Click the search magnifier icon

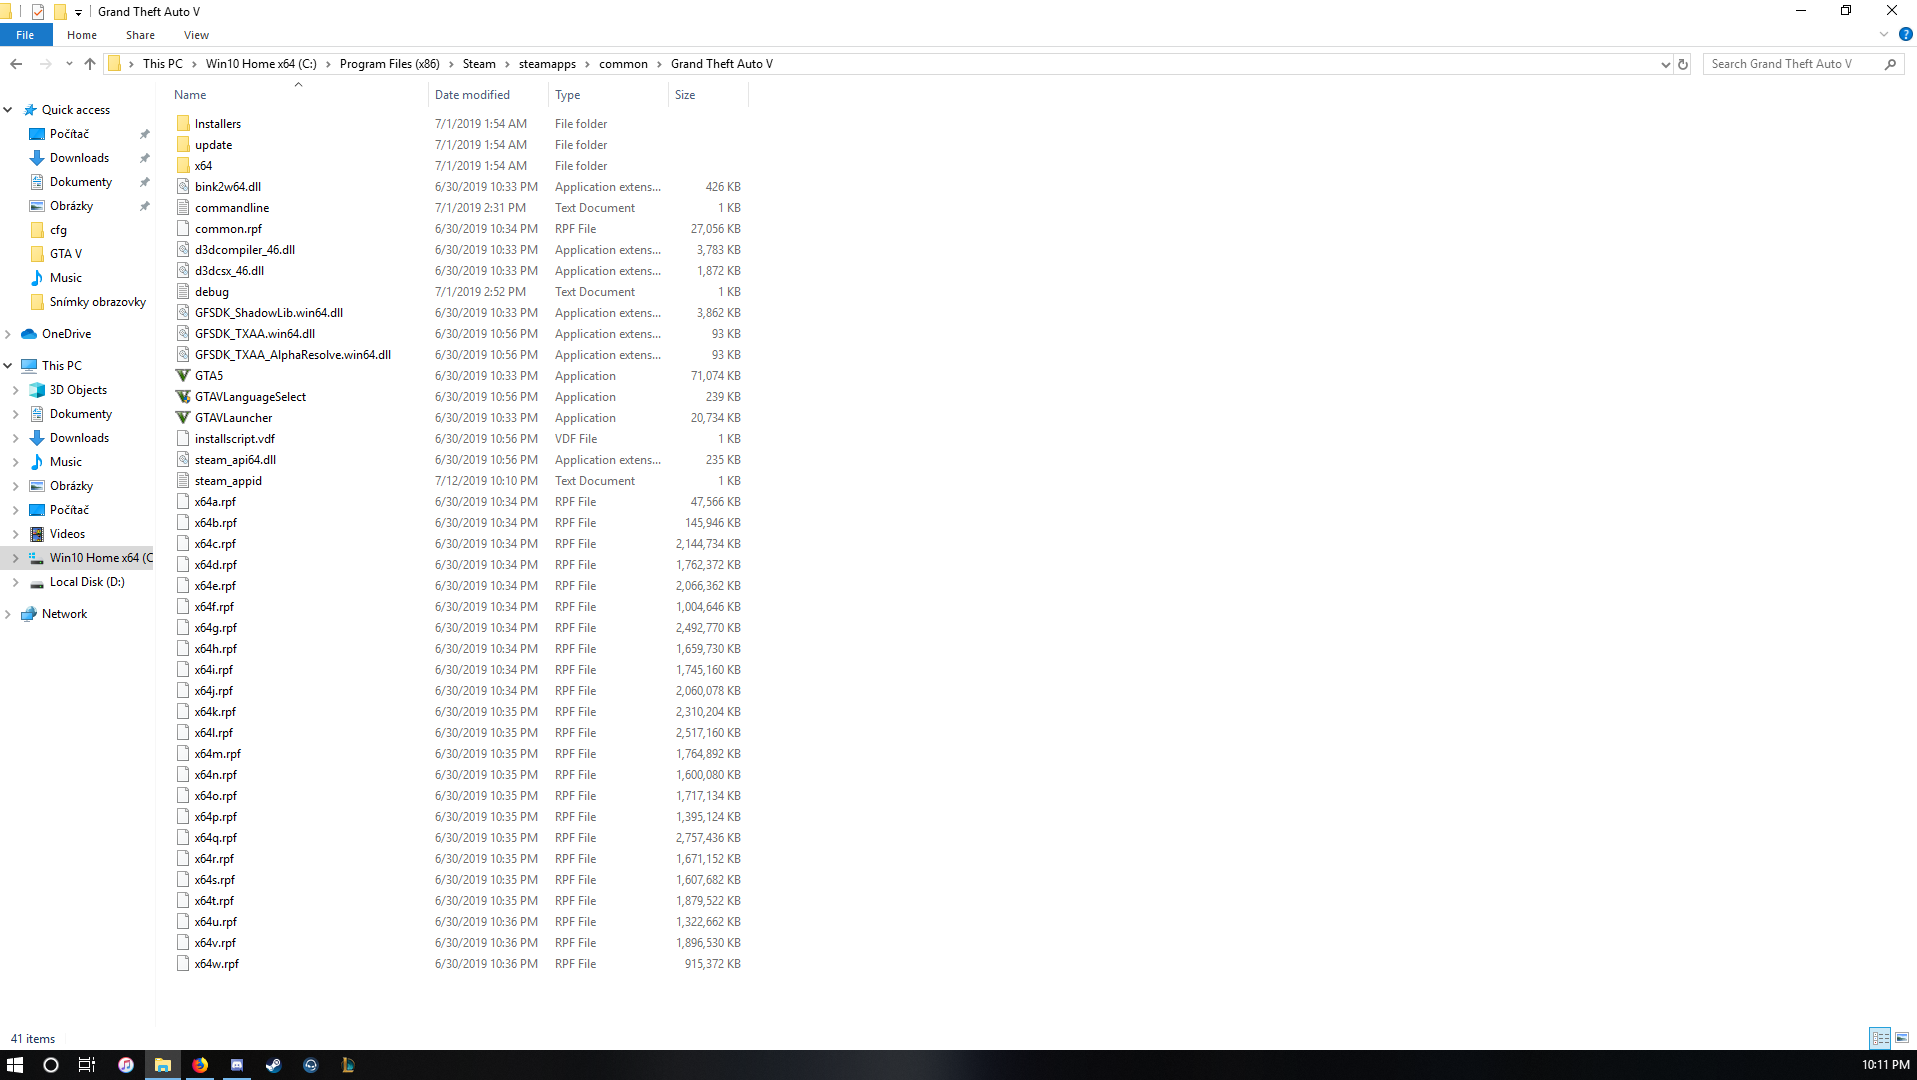pos(1890,64)
